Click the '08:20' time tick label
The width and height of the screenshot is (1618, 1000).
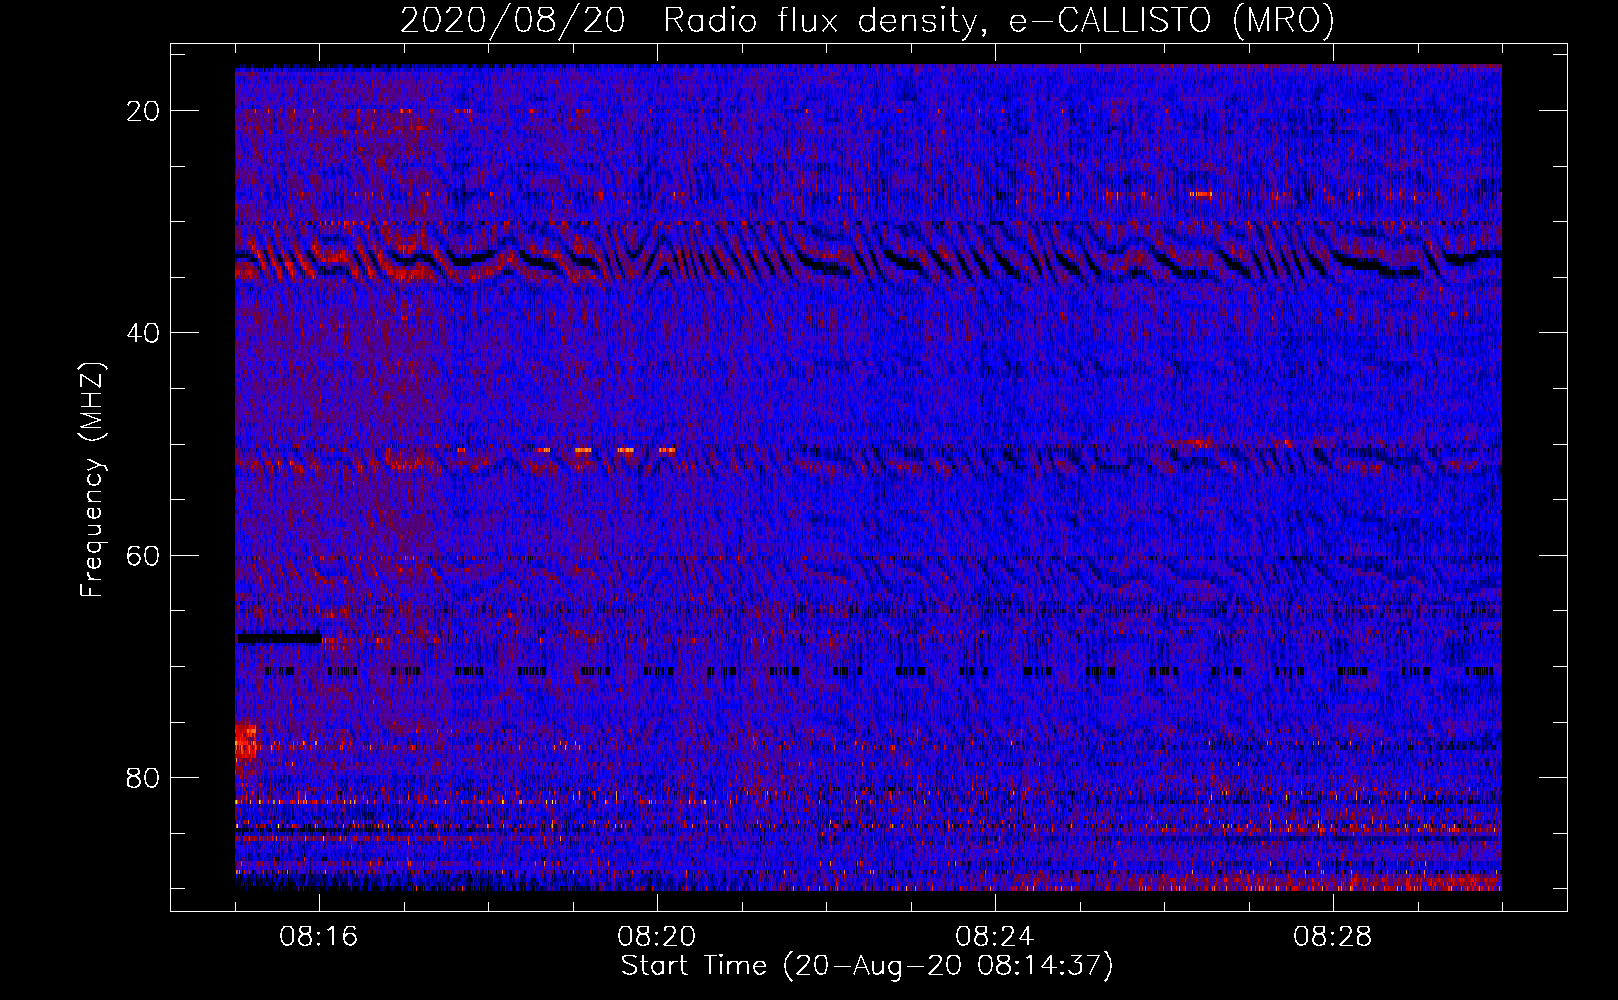657,937
